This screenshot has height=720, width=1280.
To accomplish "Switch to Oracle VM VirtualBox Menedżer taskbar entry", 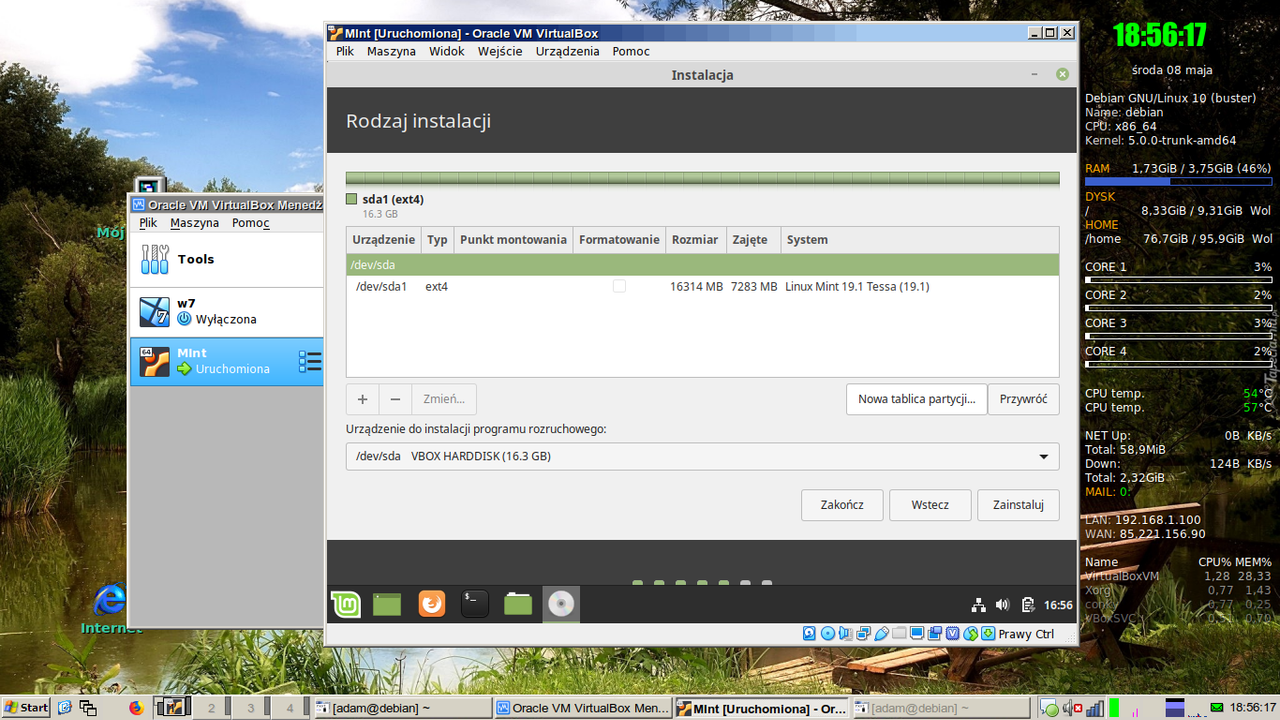I will [583, 708].
